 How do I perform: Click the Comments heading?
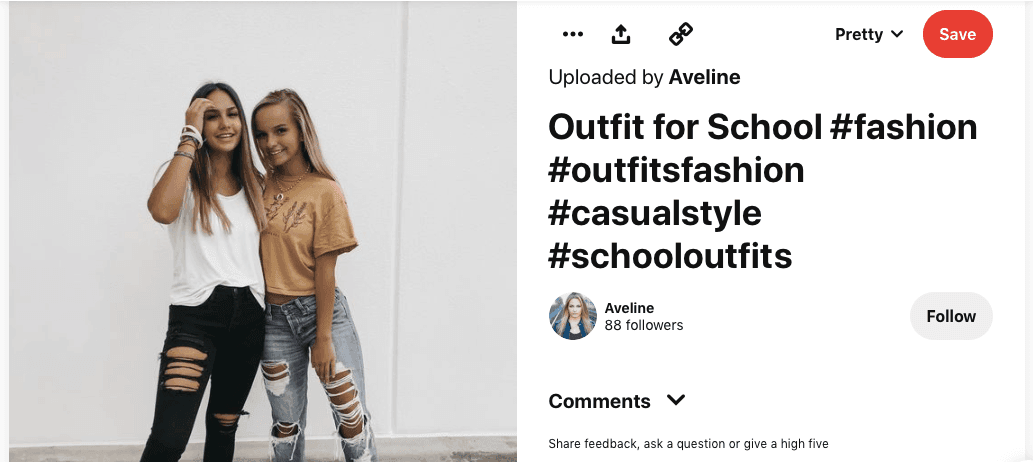(x=599, y=401)
